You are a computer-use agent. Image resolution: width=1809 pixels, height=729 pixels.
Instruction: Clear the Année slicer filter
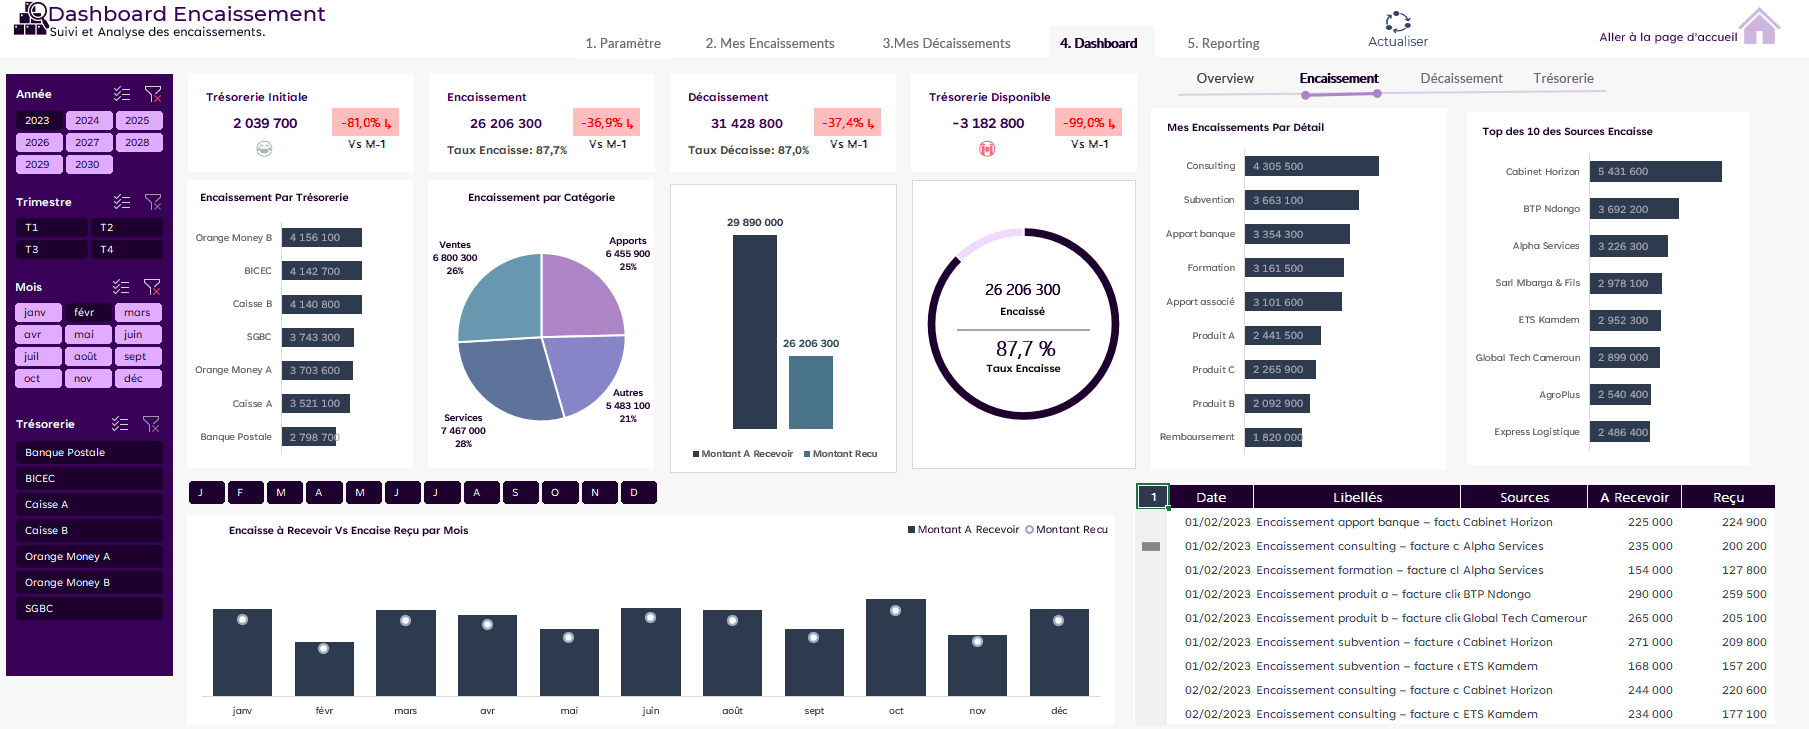point(153,94)
